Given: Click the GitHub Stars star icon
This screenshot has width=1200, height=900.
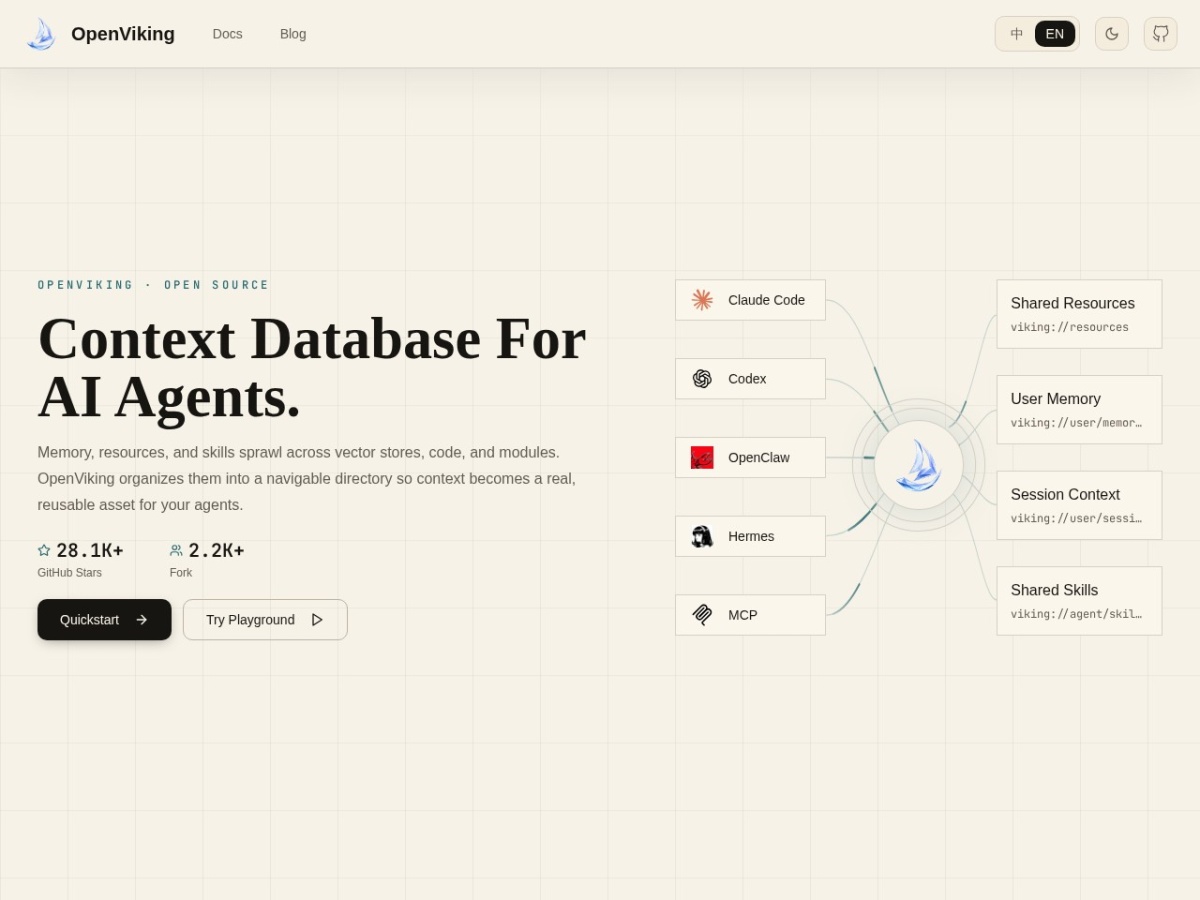Looking at the screenshot, I should click(x=44, y=550).
